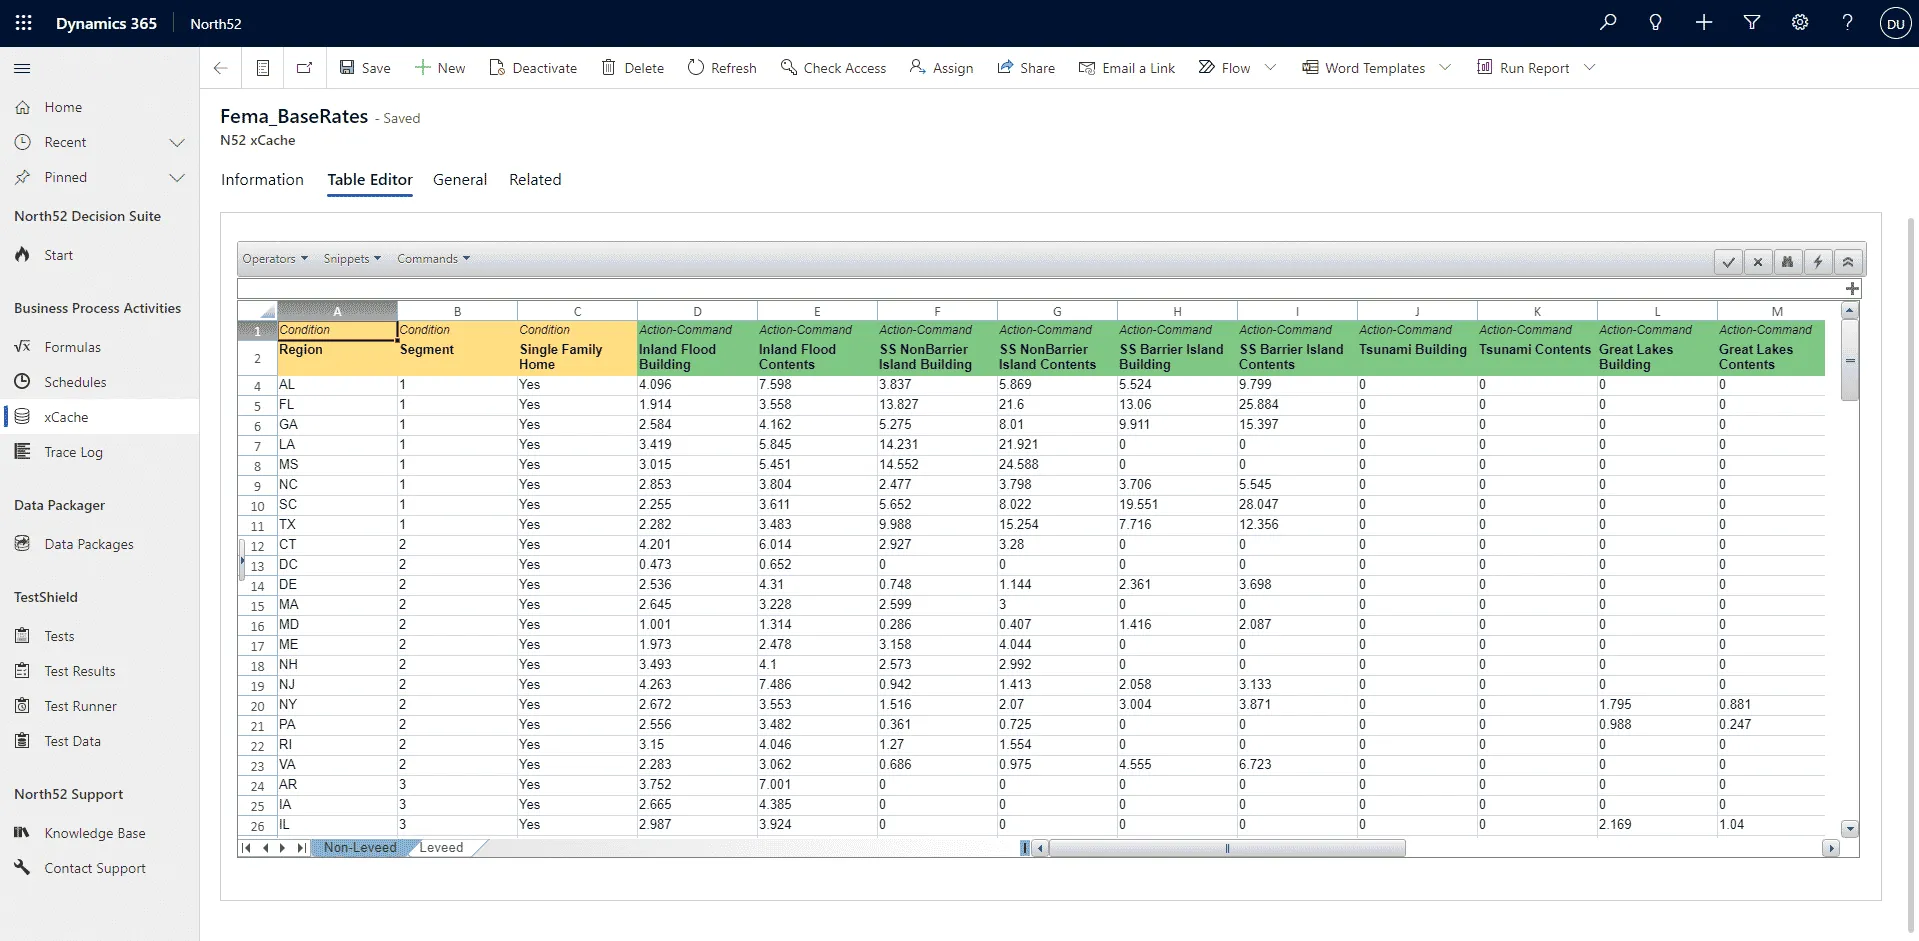Image resolution: width=1919 pixels, height=941 pixels.
Task: Click the search magnifier in top bar
Action: click(x=1608, y=22)
